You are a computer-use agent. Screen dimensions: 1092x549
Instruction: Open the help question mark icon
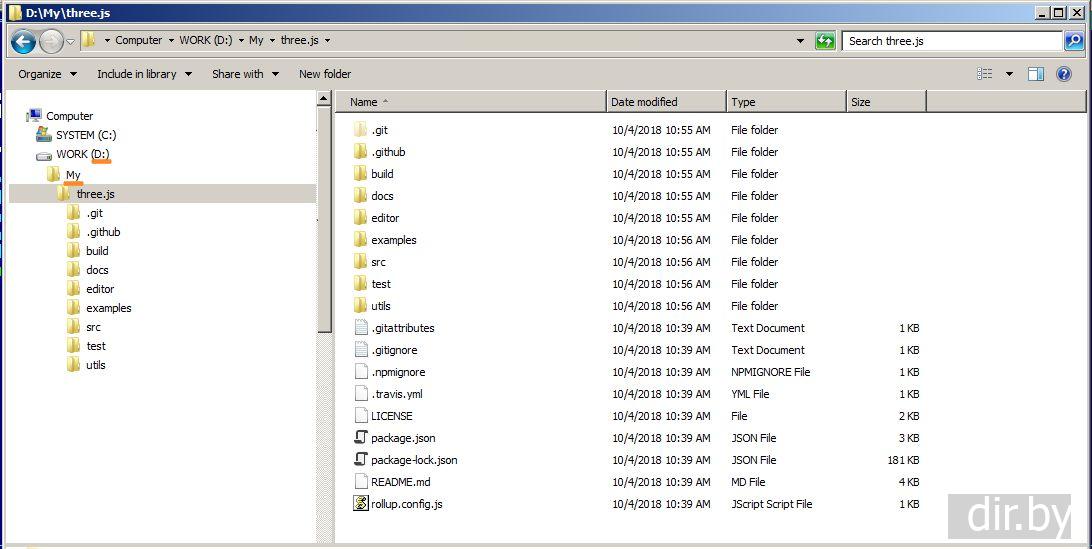(1064, 74)
